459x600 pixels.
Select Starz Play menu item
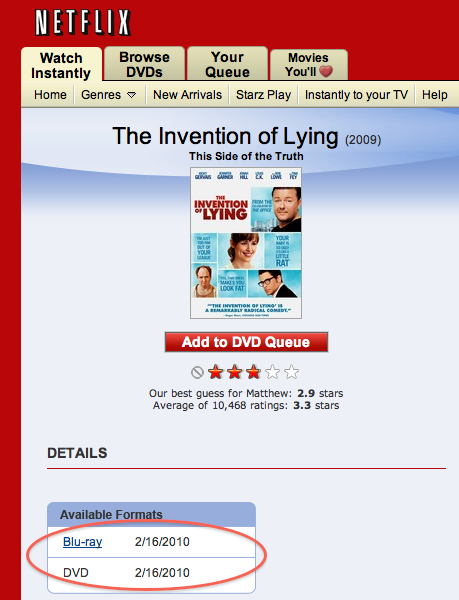(x=264, y=95)
